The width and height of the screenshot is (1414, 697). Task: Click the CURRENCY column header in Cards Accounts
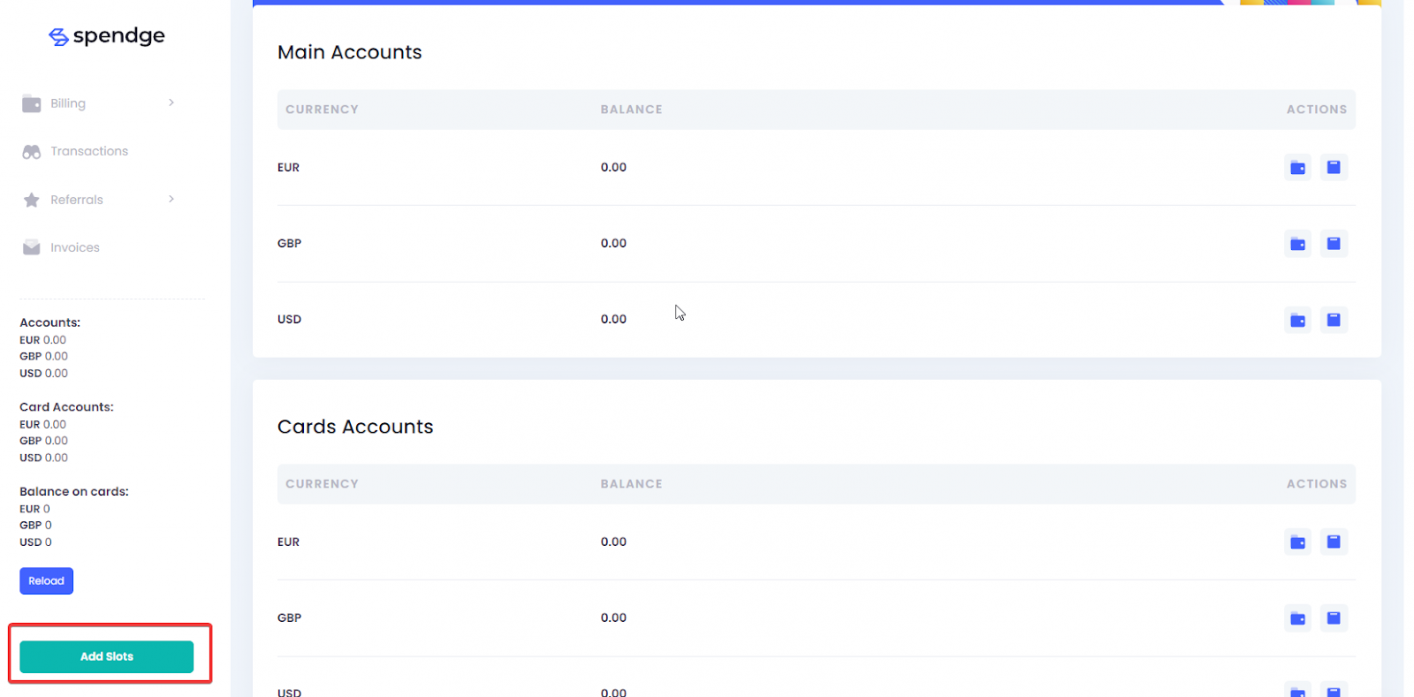click(322, 484)
